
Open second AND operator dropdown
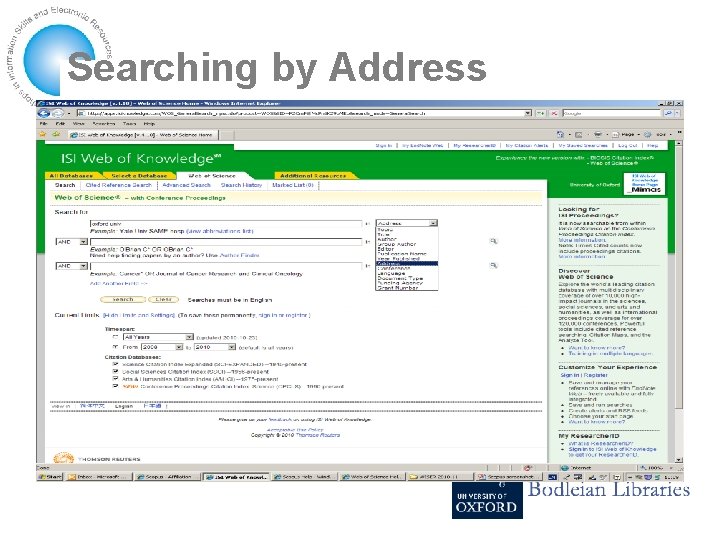(71, 266)
